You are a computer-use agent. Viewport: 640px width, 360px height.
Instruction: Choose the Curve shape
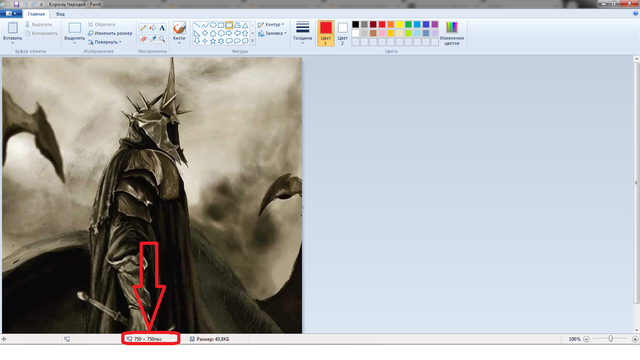205,25
